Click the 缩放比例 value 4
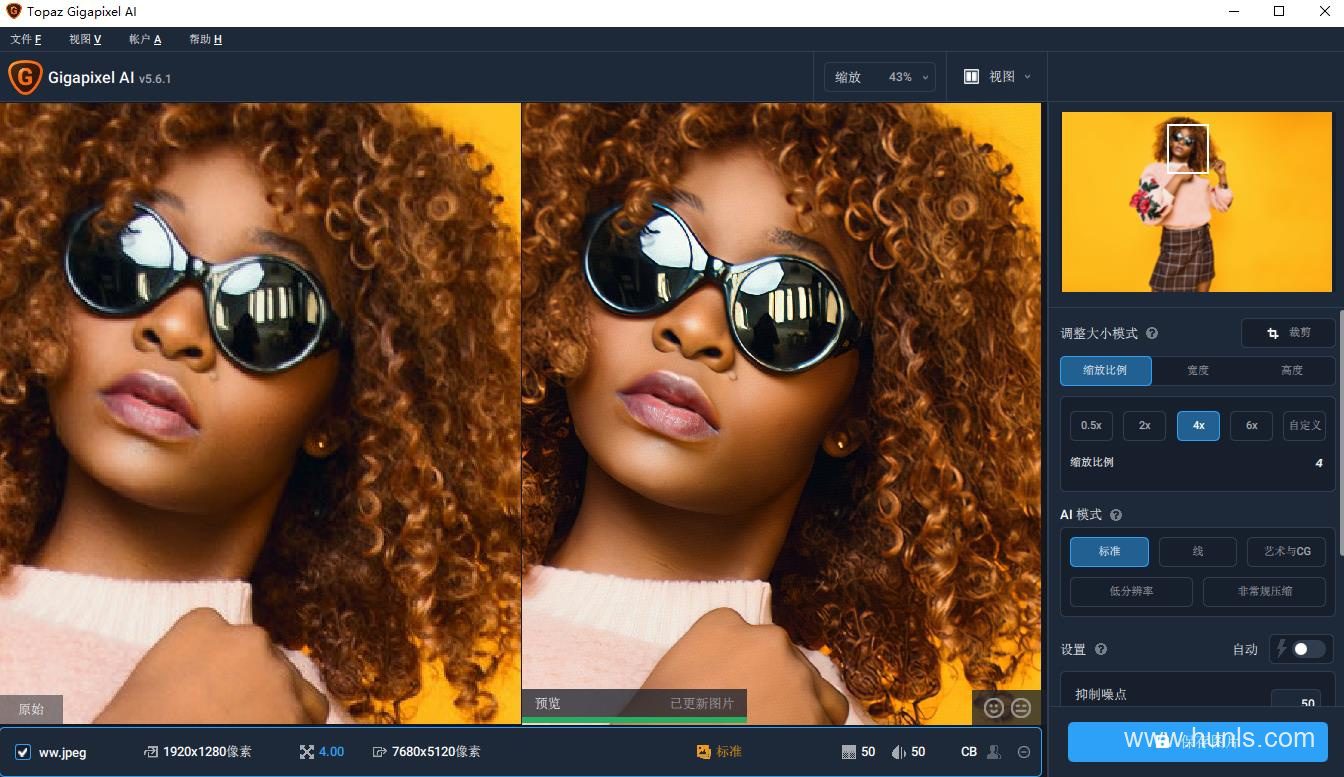Image resolution: width=1344 pixels, height=777 pixels. tap(1319, 463)
